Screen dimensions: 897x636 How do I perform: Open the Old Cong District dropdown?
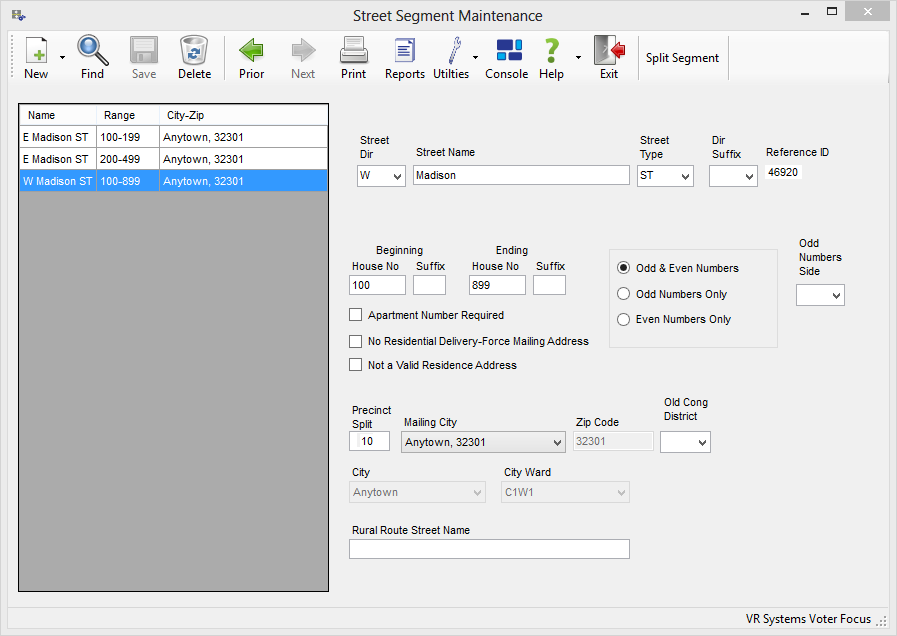tap(702, 442)
